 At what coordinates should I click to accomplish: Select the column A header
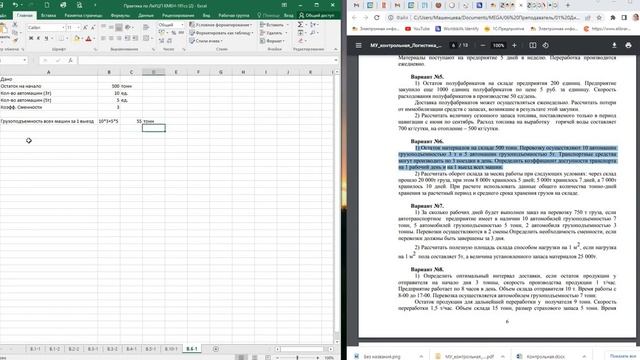[48, 72]
